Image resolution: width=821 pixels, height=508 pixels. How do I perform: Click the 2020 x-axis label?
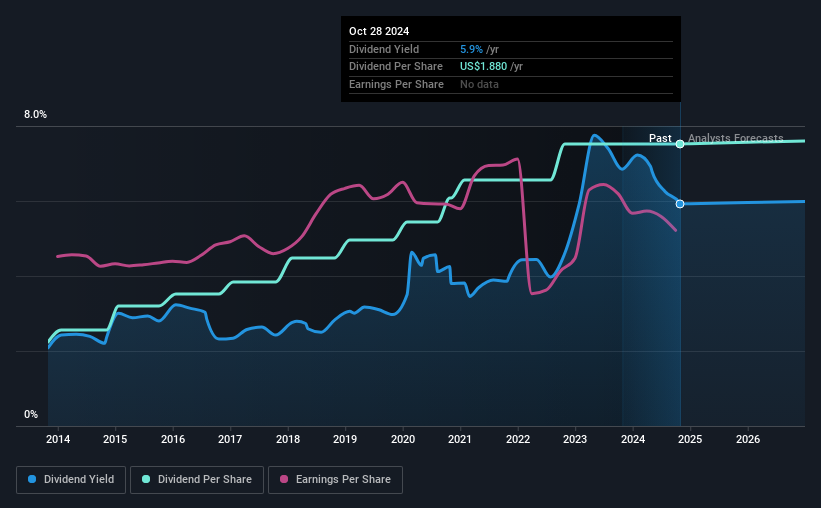403,439
